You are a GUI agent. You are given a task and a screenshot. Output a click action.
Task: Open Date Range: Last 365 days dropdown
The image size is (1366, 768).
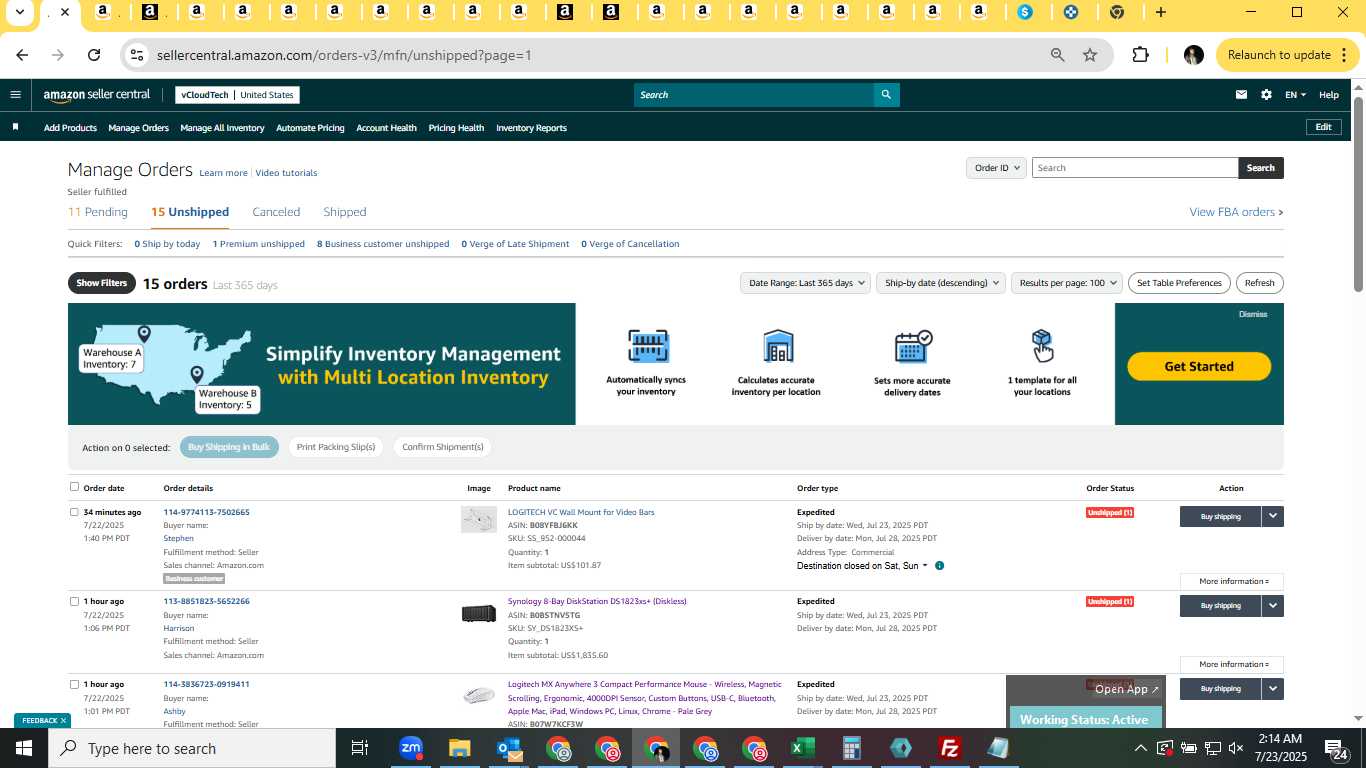click(x=805, y=283)
